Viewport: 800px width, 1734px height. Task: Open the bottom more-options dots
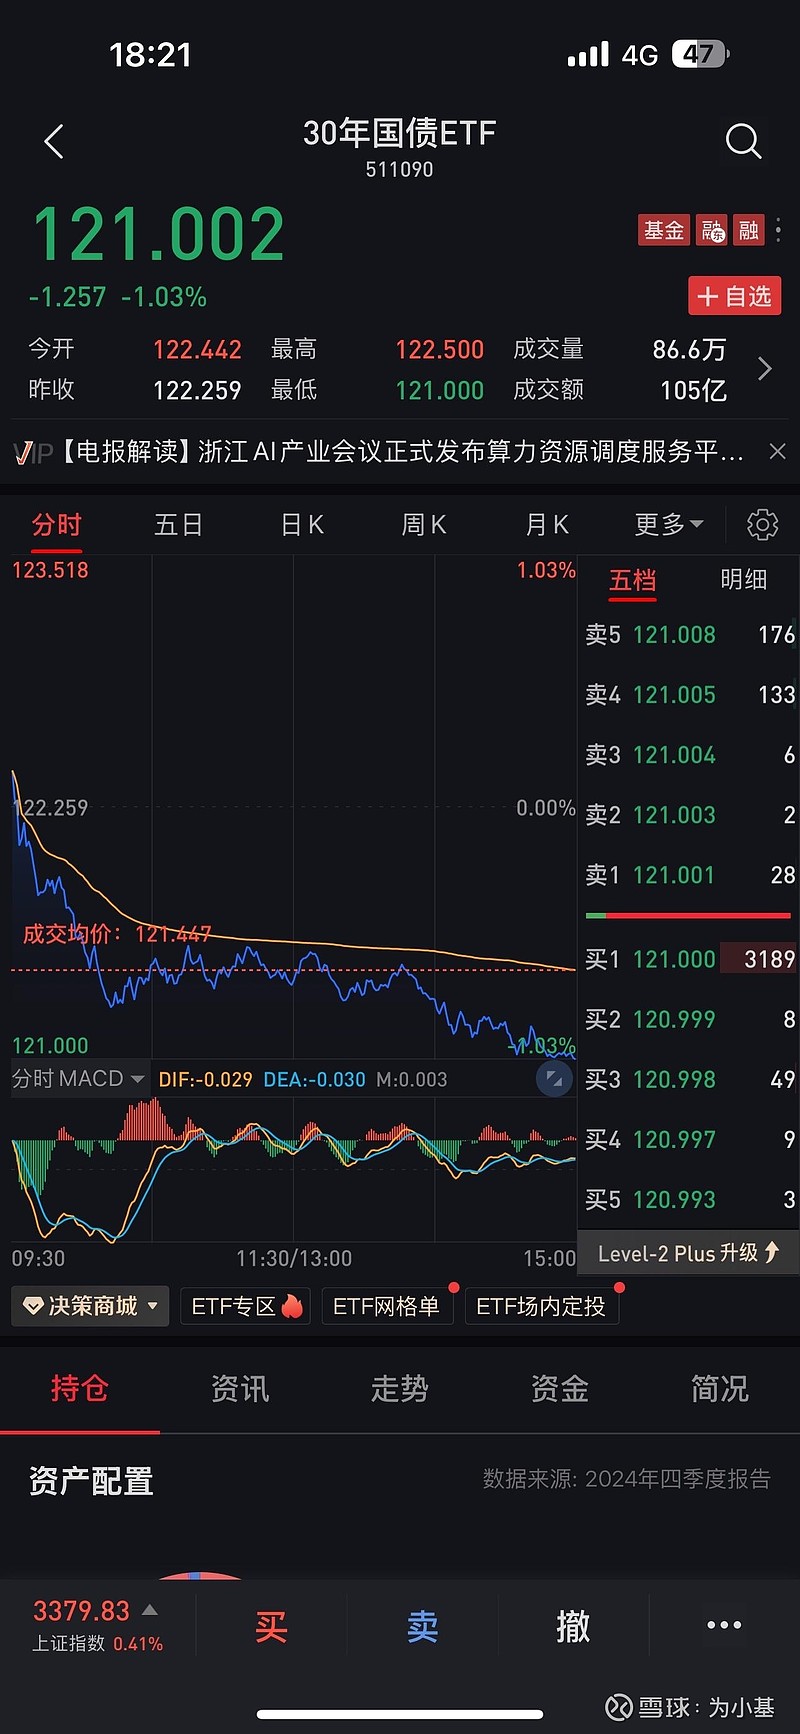tap(724, 1625)
